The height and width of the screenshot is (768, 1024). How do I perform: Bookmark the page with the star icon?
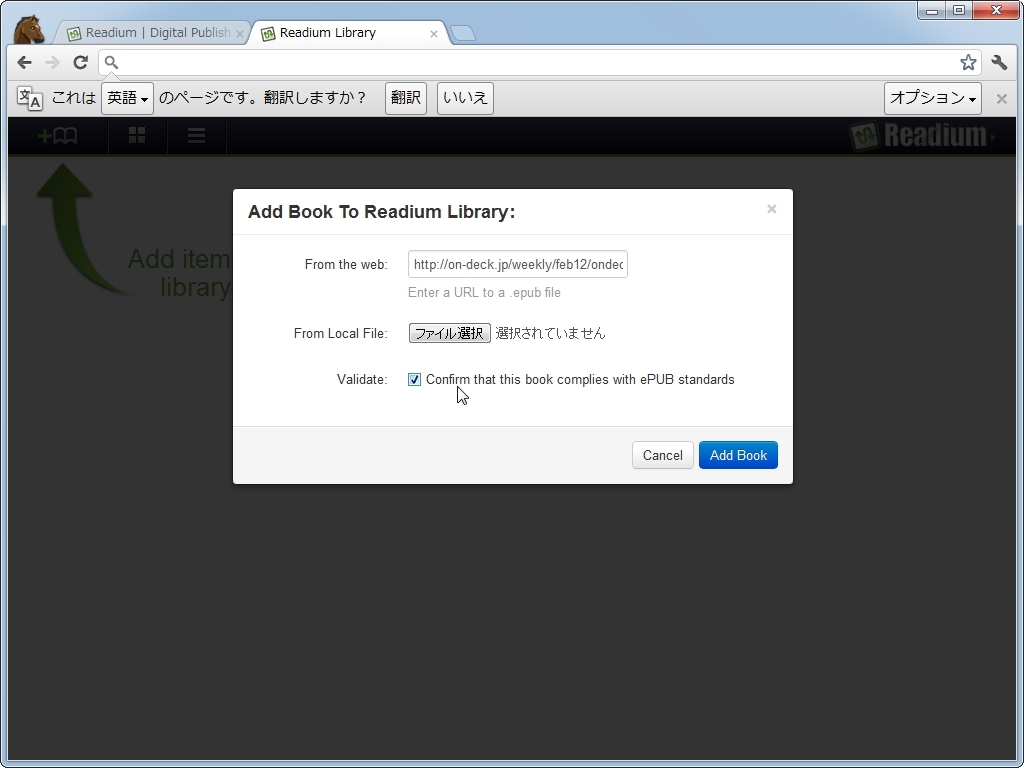point(968,63)
